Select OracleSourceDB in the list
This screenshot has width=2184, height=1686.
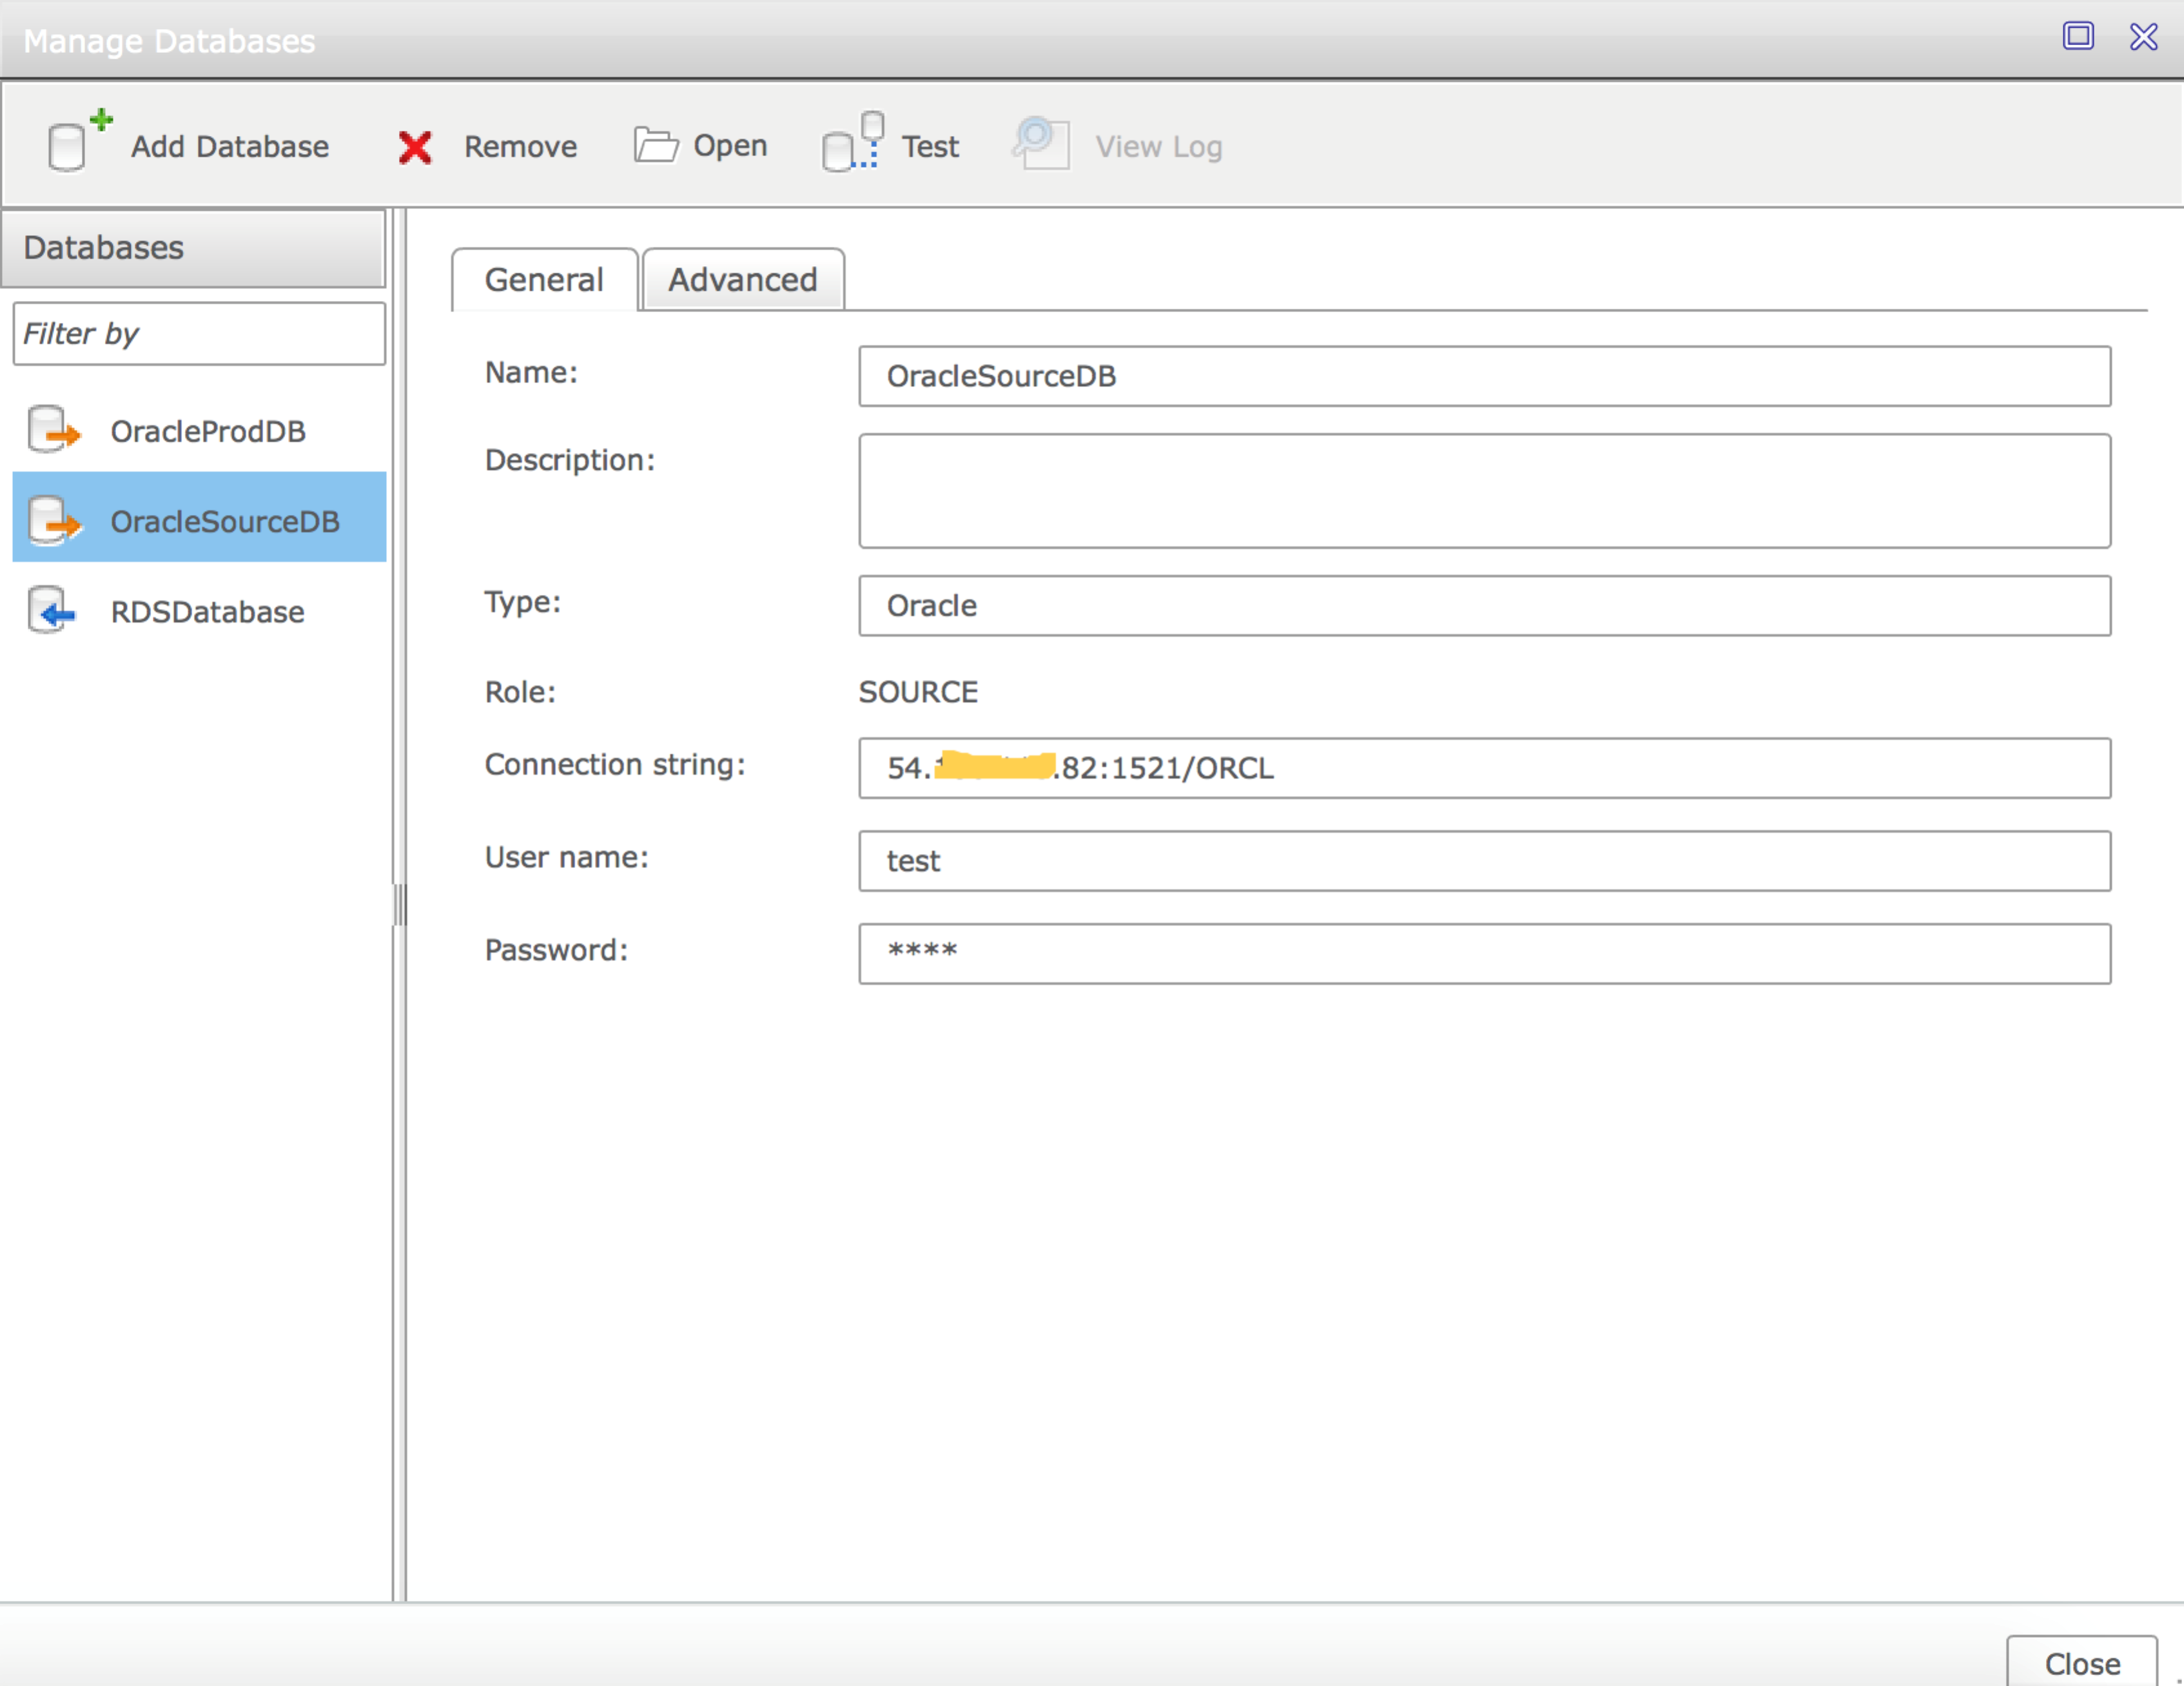pos(199,517)
